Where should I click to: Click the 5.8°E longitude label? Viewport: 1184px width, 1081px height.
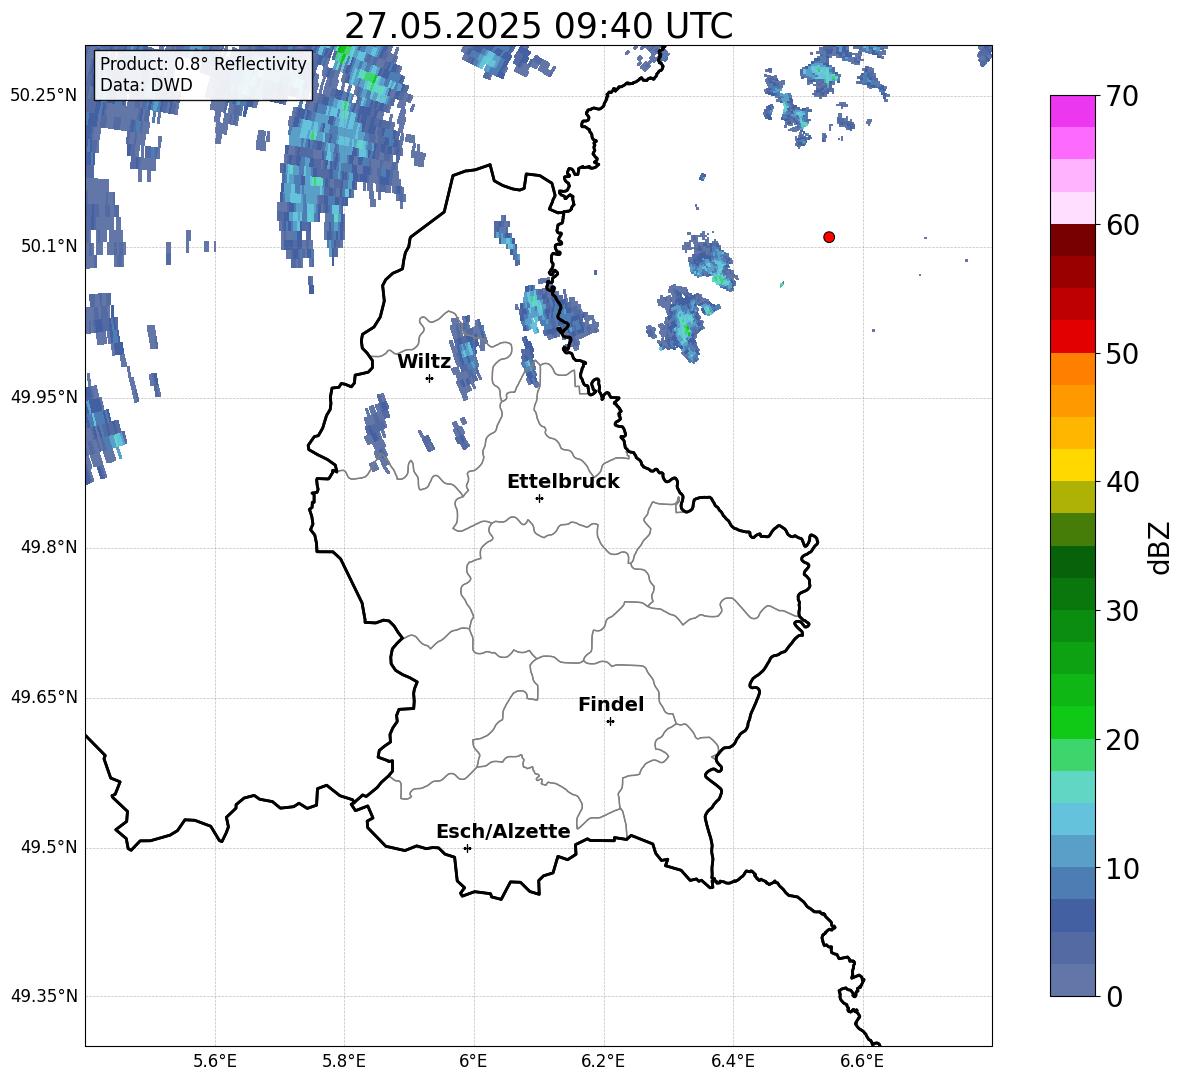point(344,1061)
